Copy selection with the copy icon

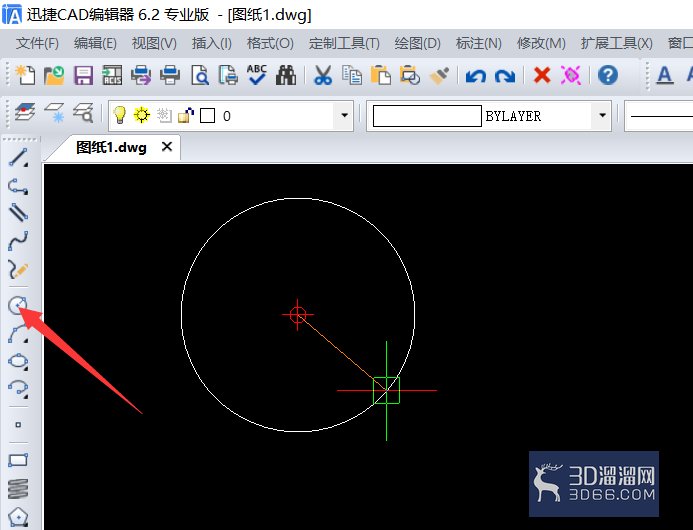[x=352, y=75]
